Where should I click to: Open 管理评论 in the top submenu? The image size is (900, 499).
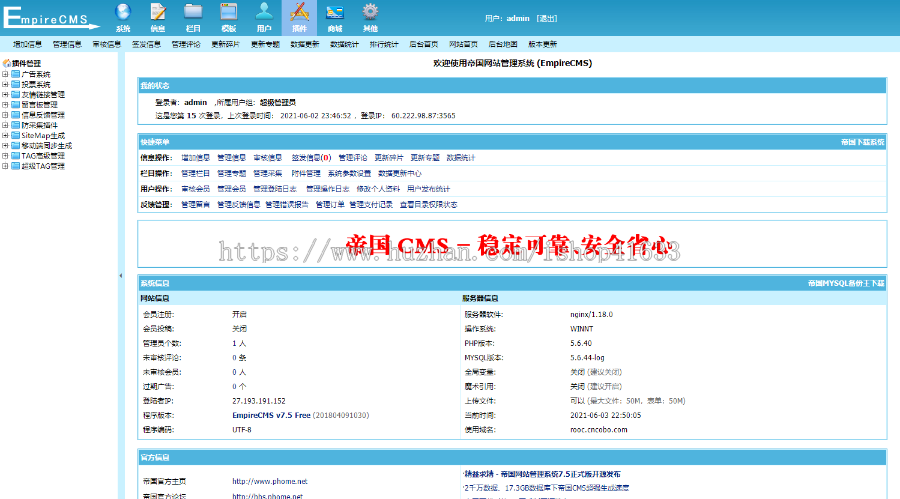coord(186,44)
